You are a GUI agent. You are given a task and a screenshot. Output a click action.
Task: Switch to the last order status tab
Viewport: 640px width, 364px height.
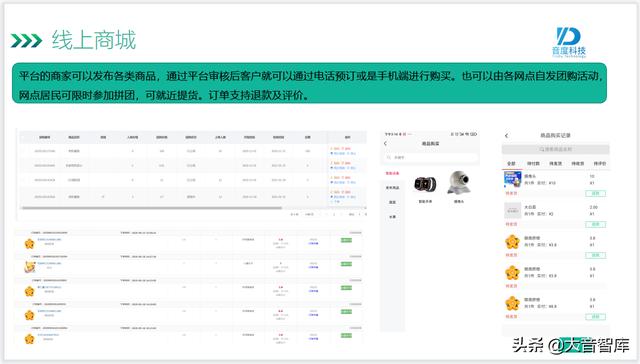600,163
